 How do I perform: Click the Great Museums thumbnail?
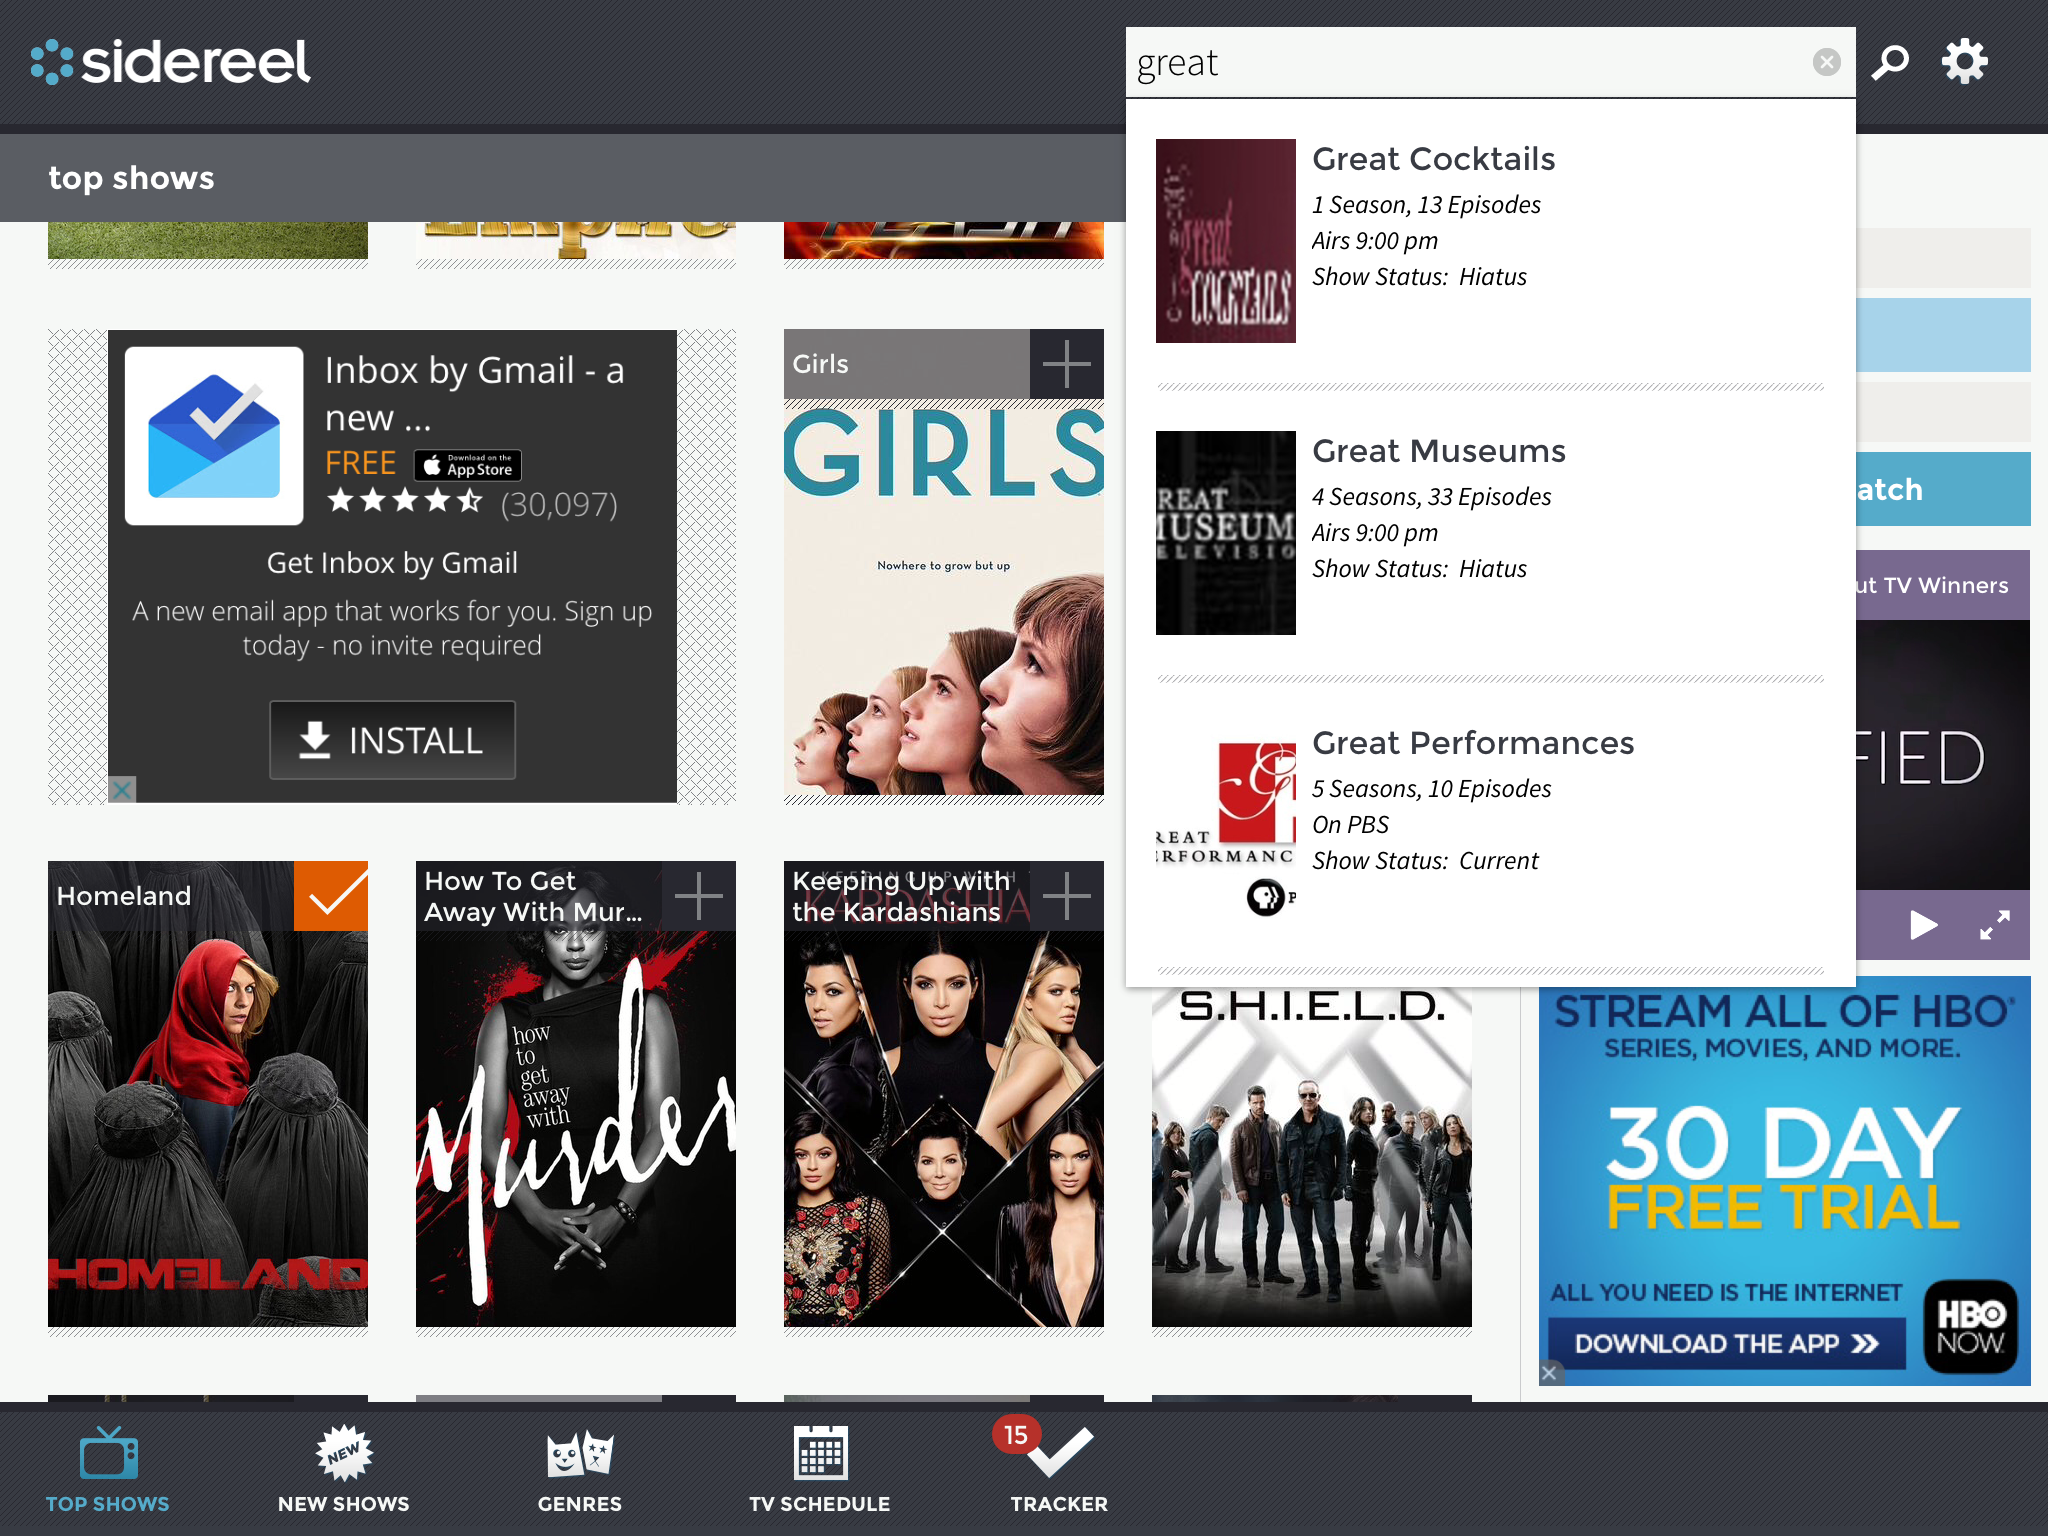[1225, 533]
